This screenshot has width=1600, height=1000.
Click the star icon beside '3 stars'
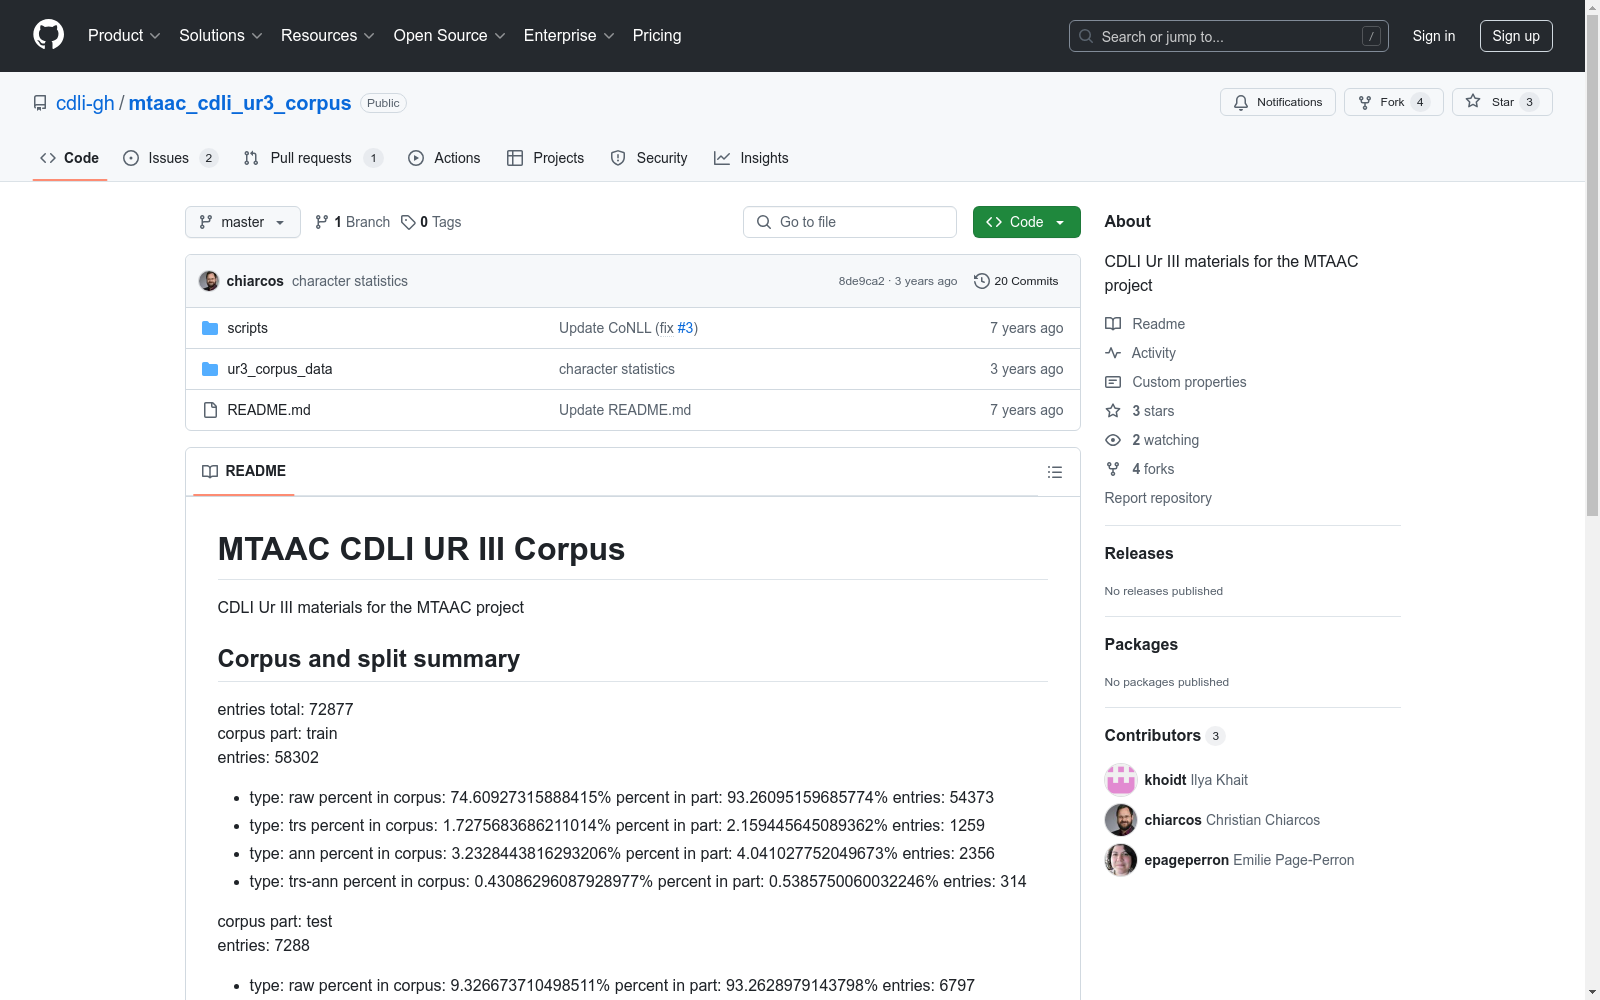[x=1113, y=411]
